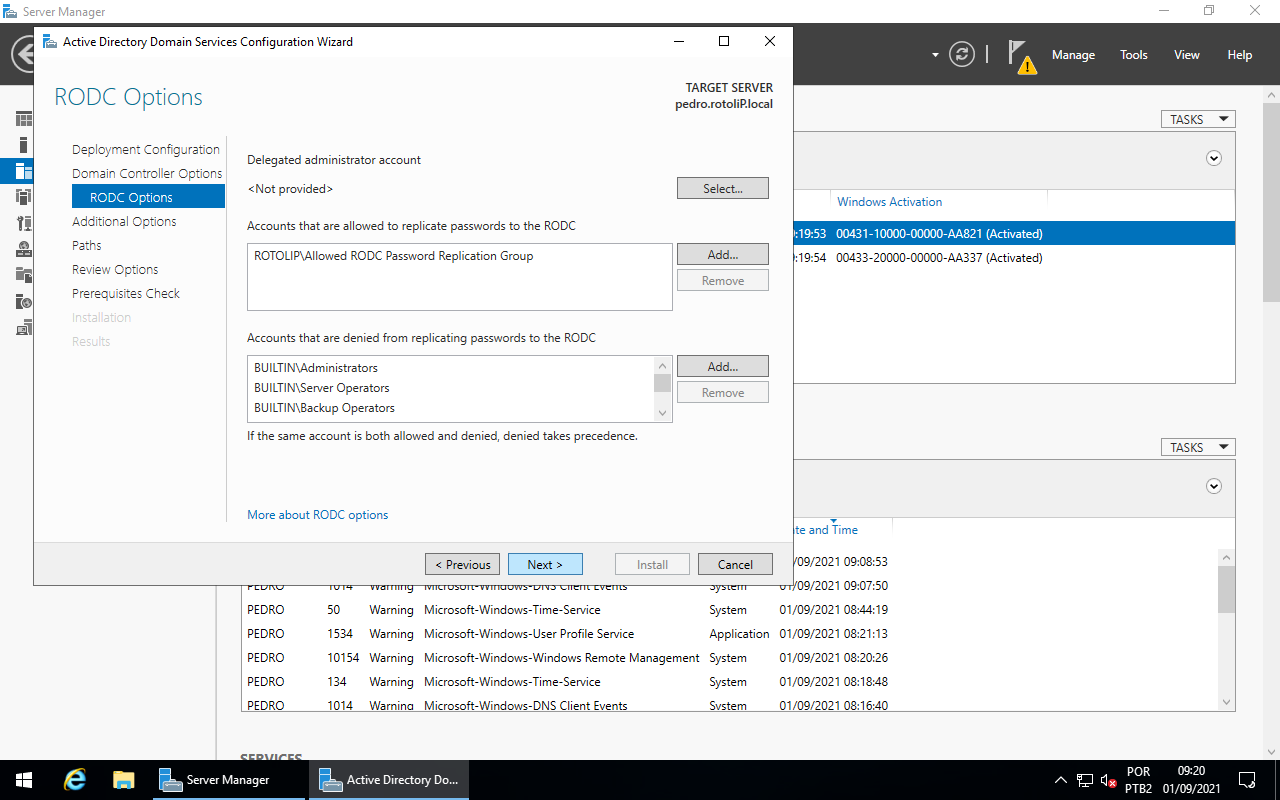Go to Additional Options wizard step
This screenshot has height=800, width=1280.
tap(124, 221)
